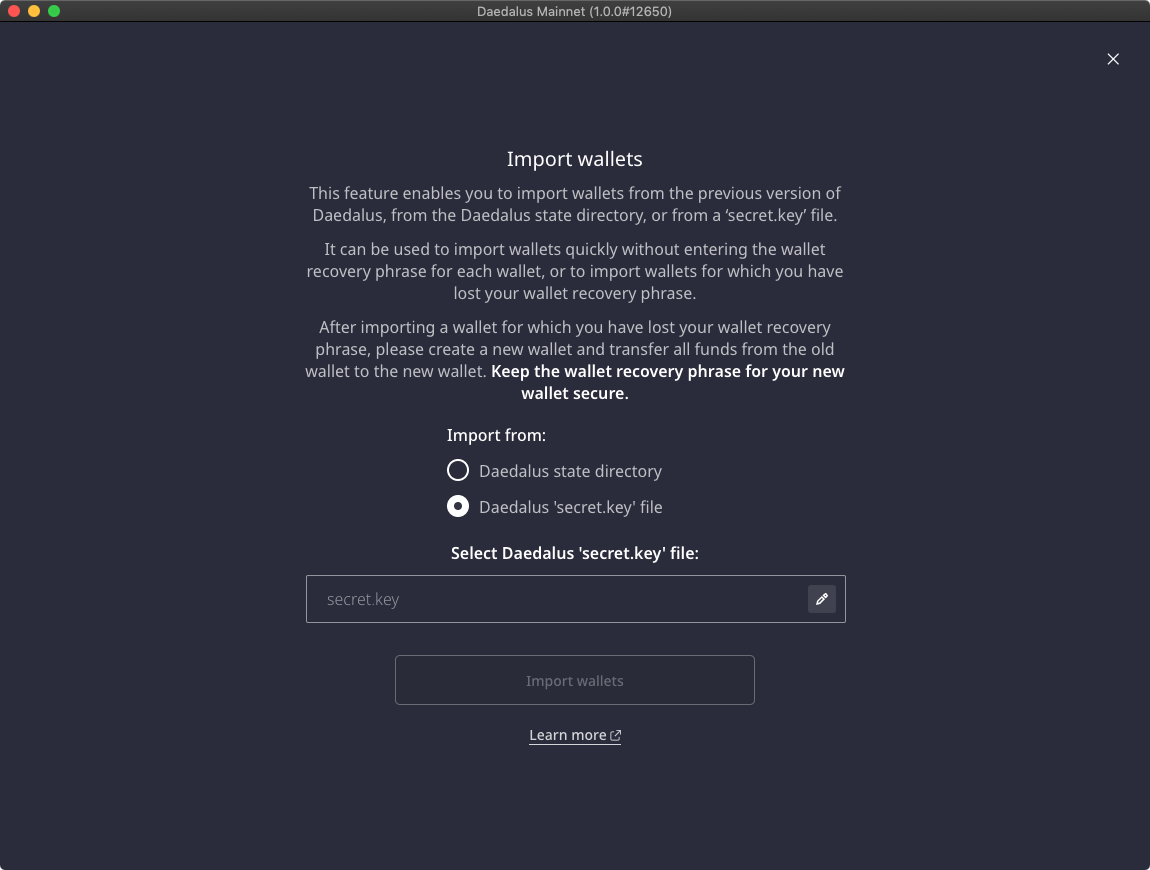Click the "Select Daedalus 'secret.key' file:" label

(575, 553)
